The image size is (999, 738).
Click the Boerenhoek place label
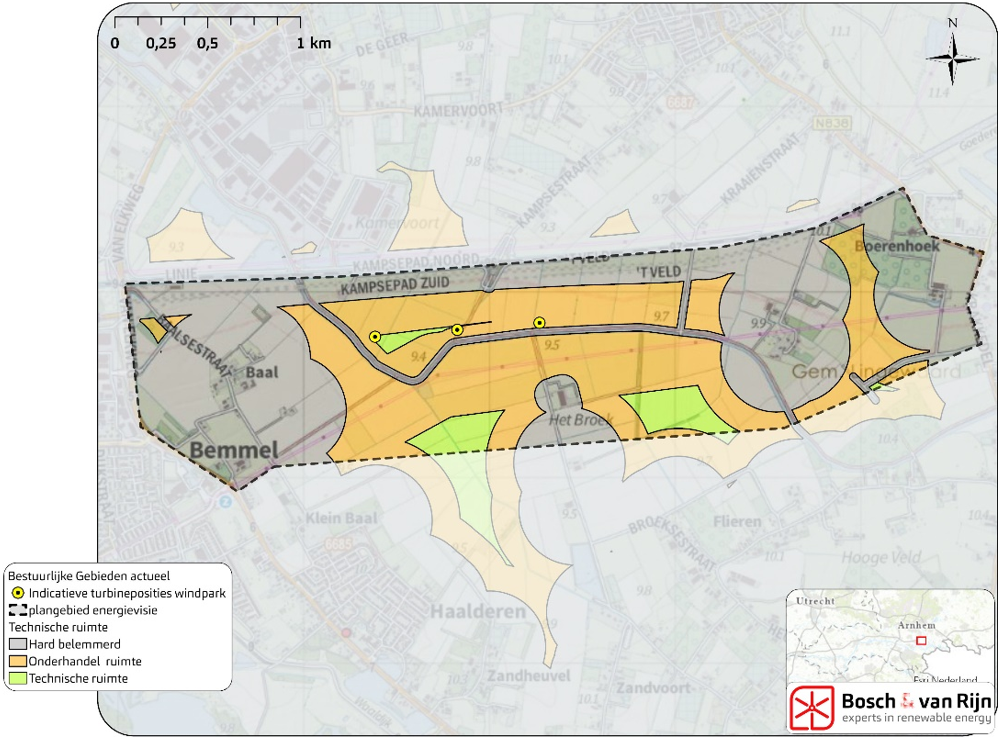point(888,243)
